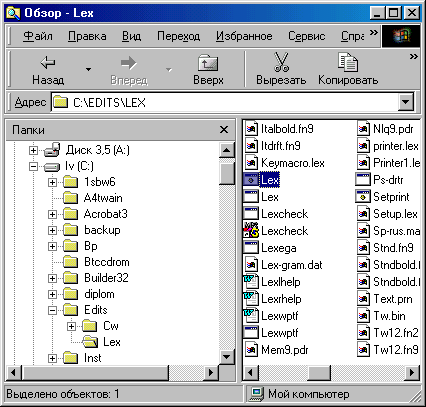Screen dimensions: 426x407
Task: Open the Файл menu
Action: point(38,36)
